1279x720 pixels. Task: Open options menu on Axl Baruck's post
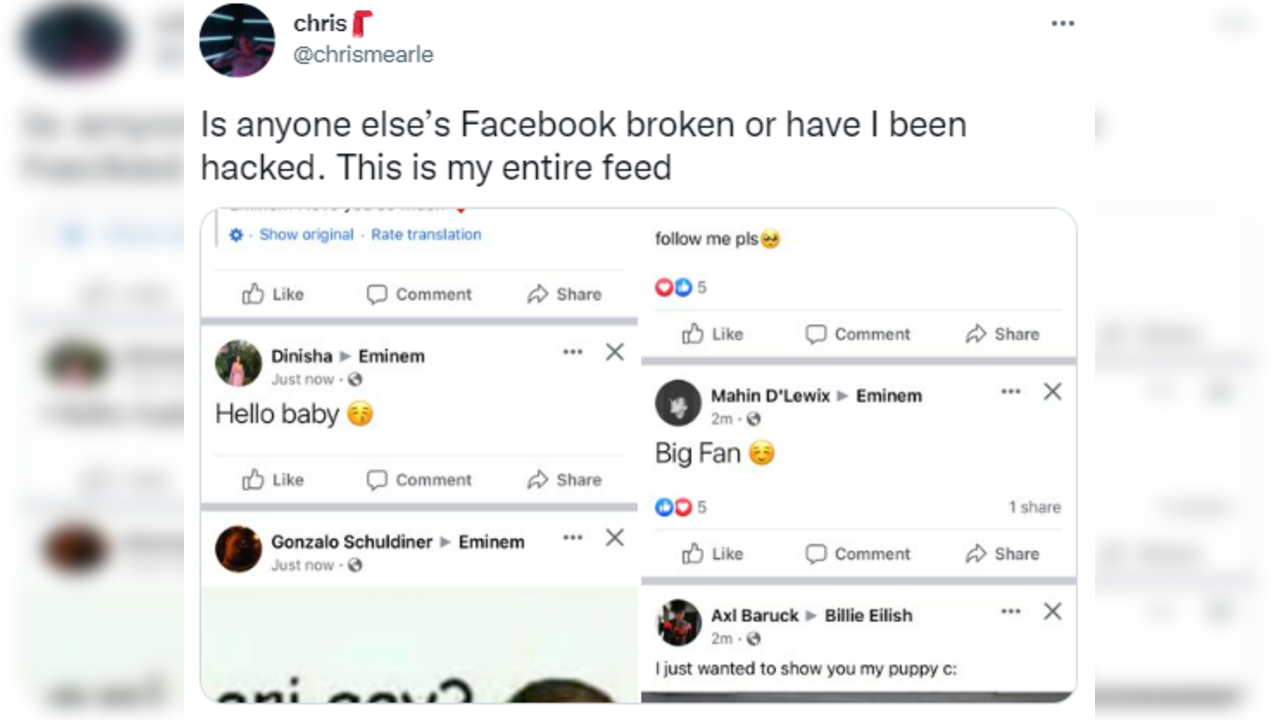tap(1010, 610)
